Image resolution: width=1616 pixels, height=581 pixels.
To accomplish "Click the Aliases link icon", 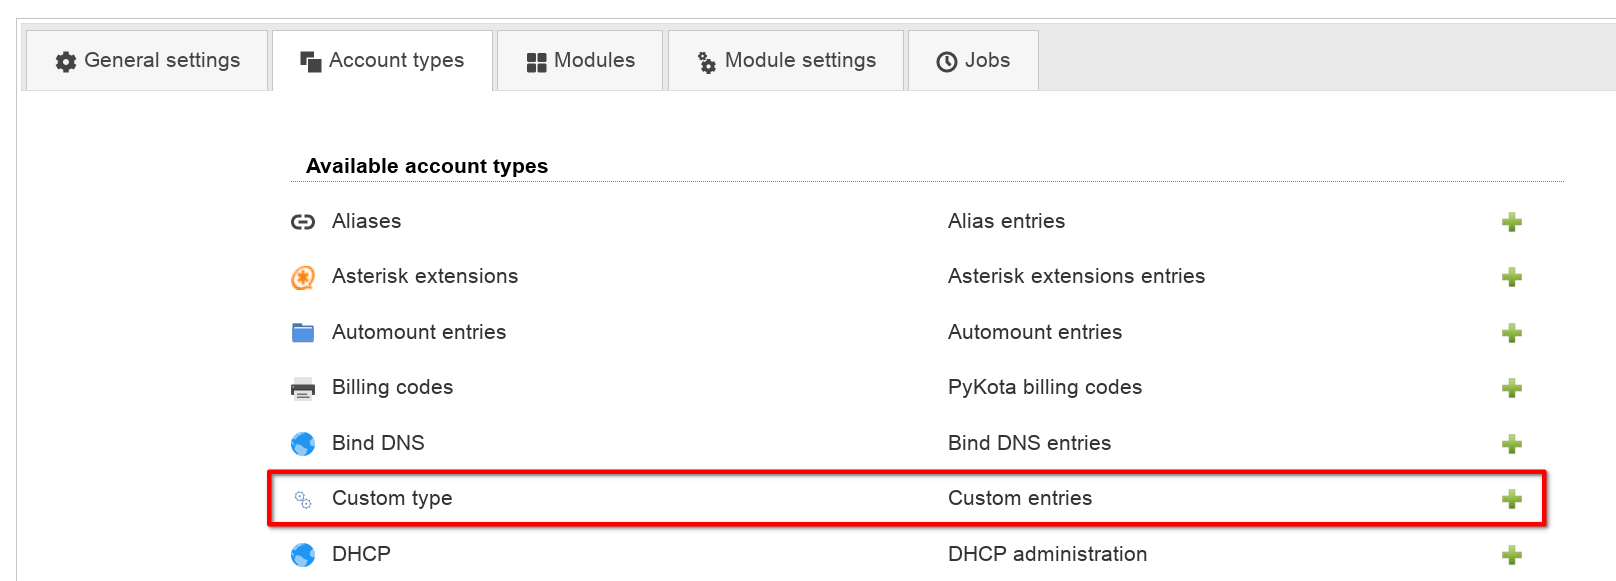I will (303, 222).
